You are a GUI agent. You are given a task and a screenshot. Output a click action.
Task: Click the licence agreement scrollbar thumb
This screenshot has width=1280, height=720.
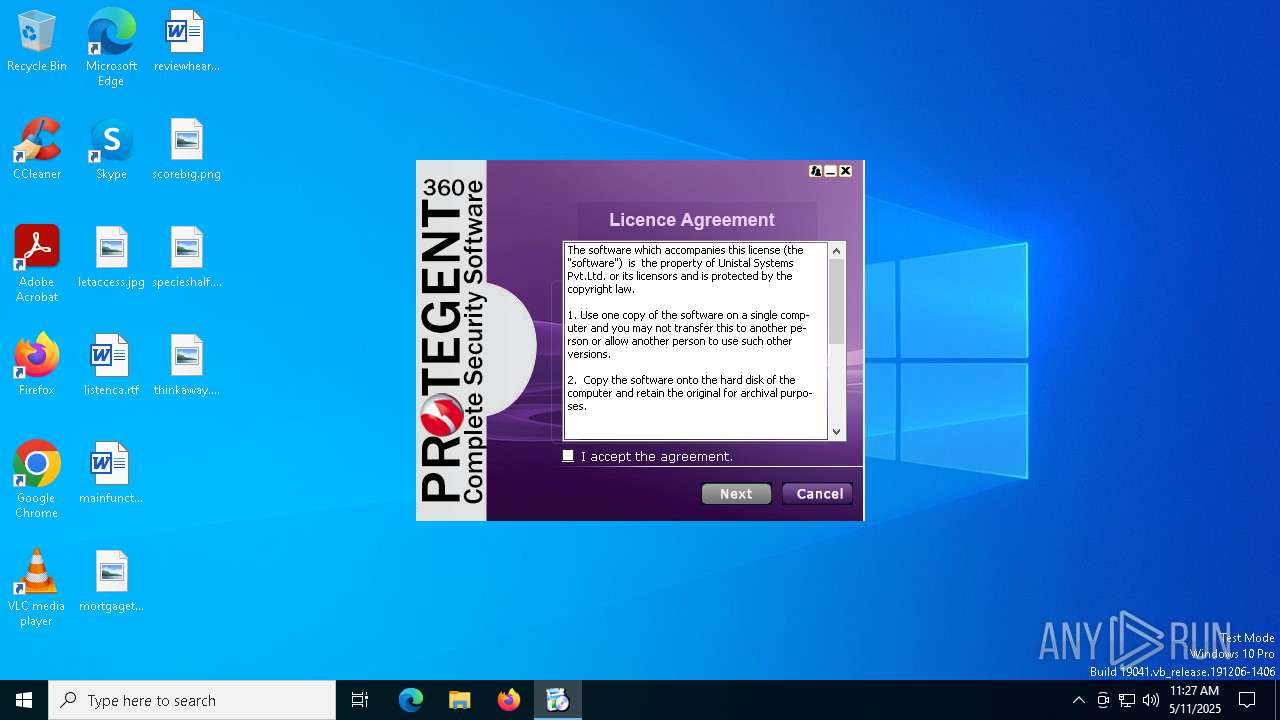pos(837,301)
